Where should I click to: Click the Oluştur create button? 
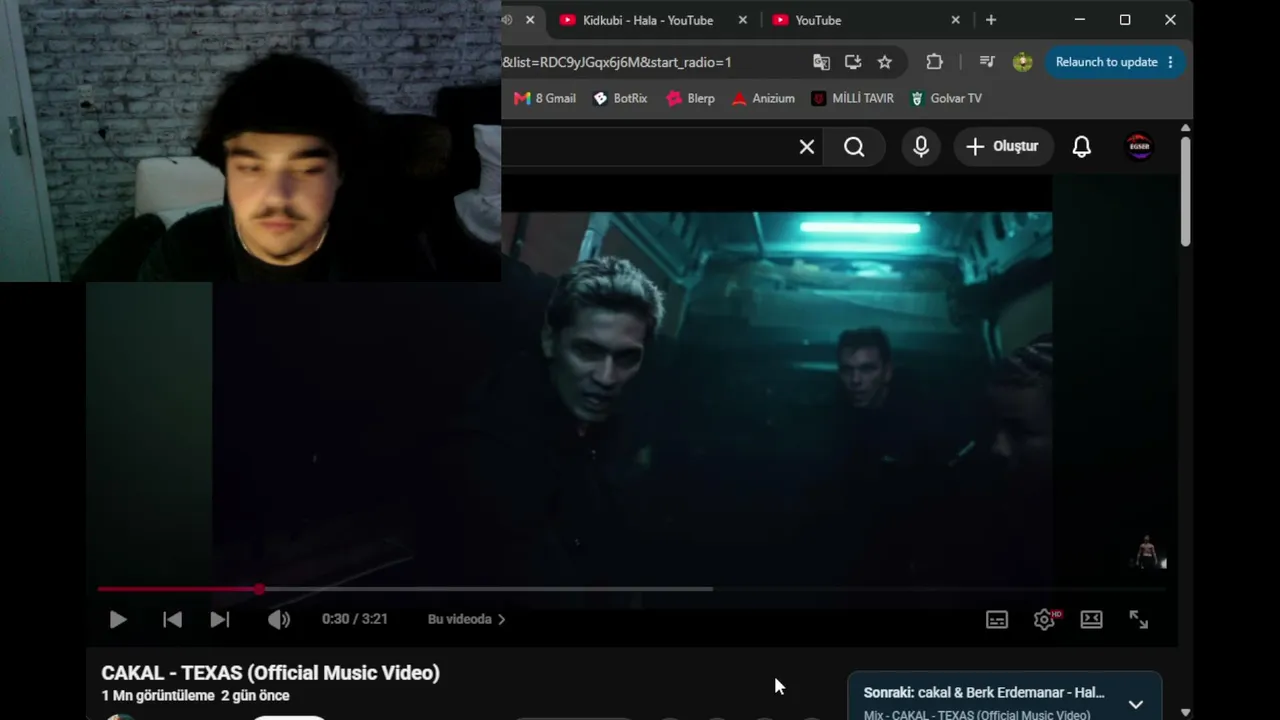point(1002,147)
